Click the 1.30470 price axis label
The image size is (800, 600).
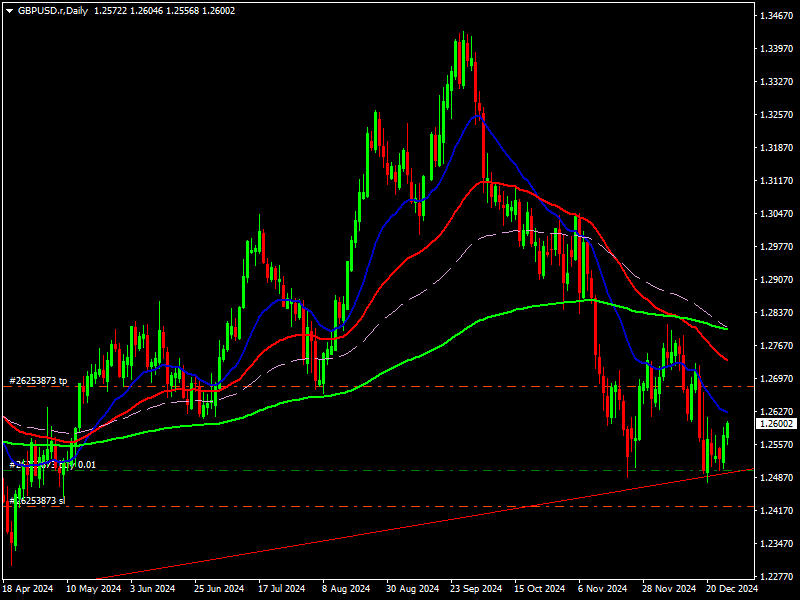776,214
